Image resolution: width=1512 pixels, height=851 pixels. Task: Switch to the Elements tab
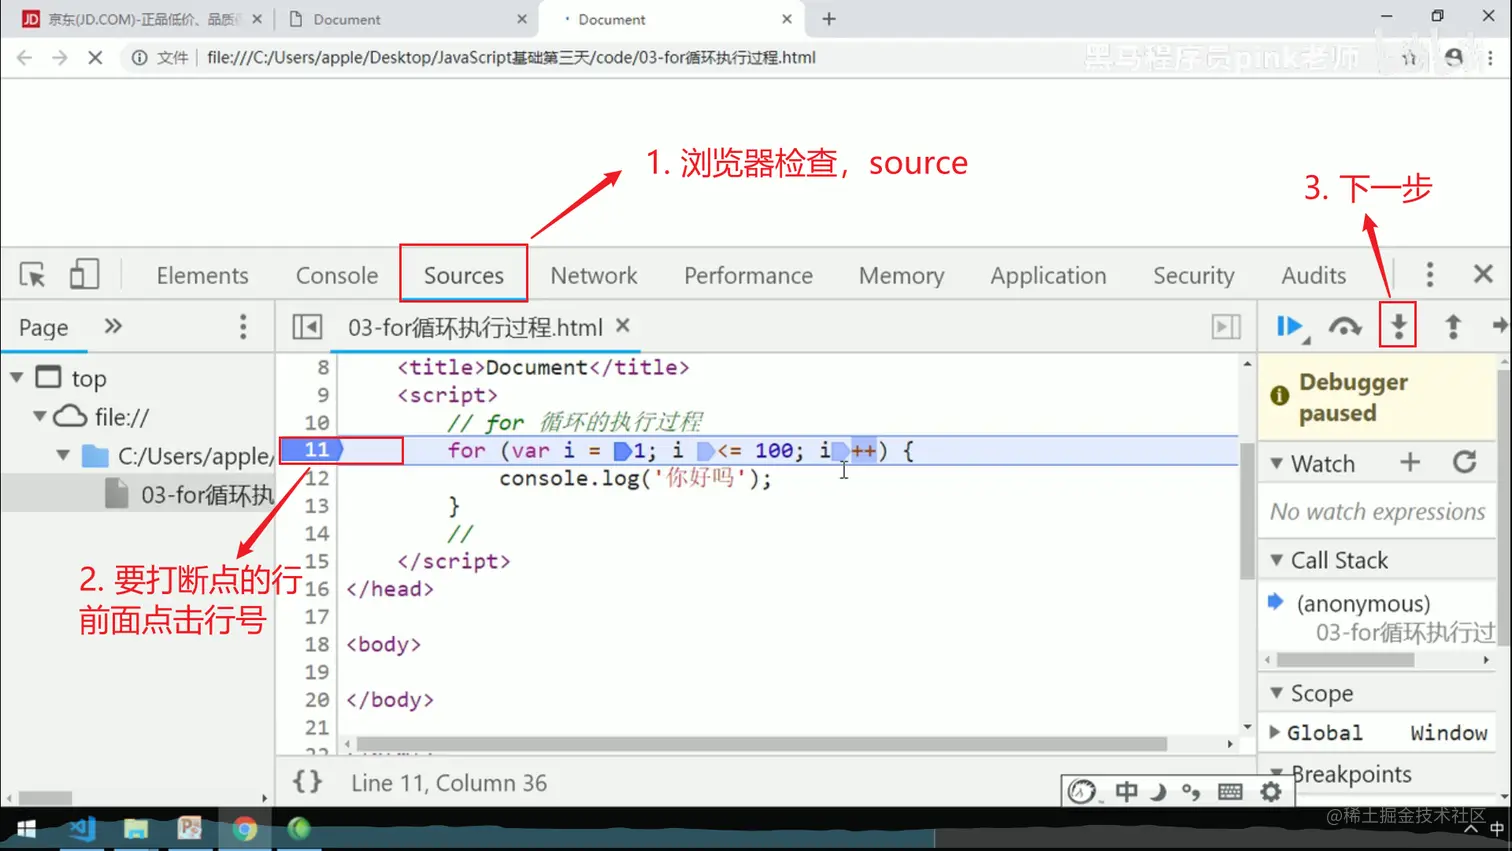[202, 275]
